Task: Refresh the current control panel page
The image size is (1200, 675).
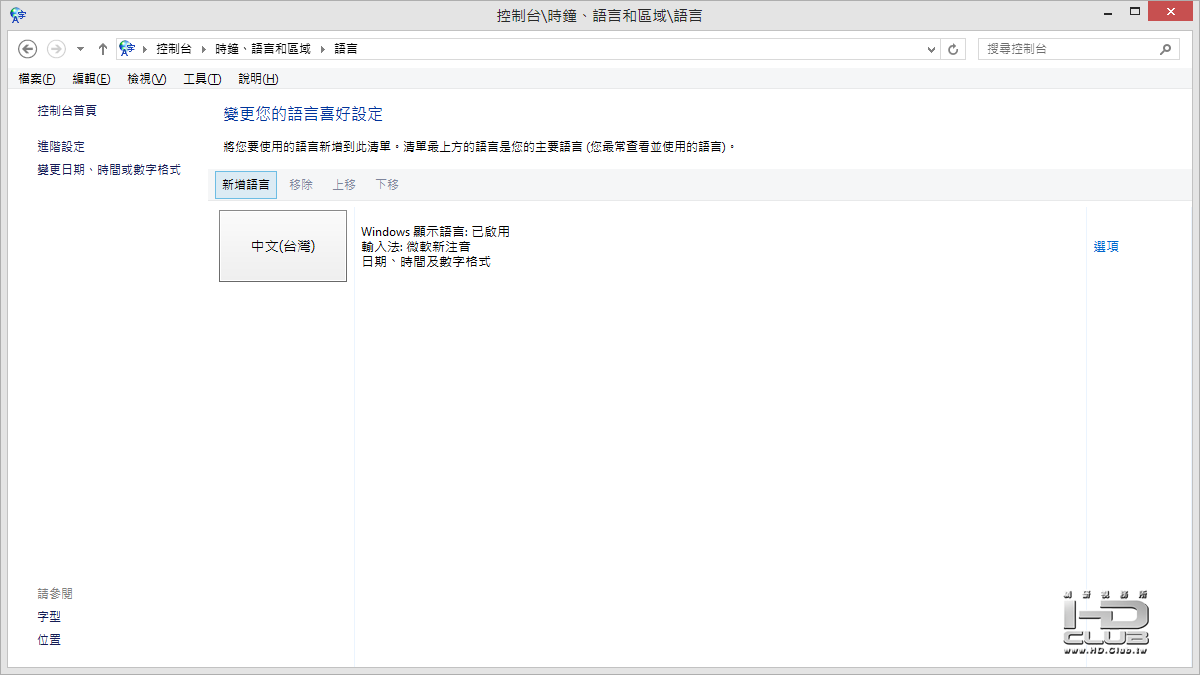Action: 954,49
